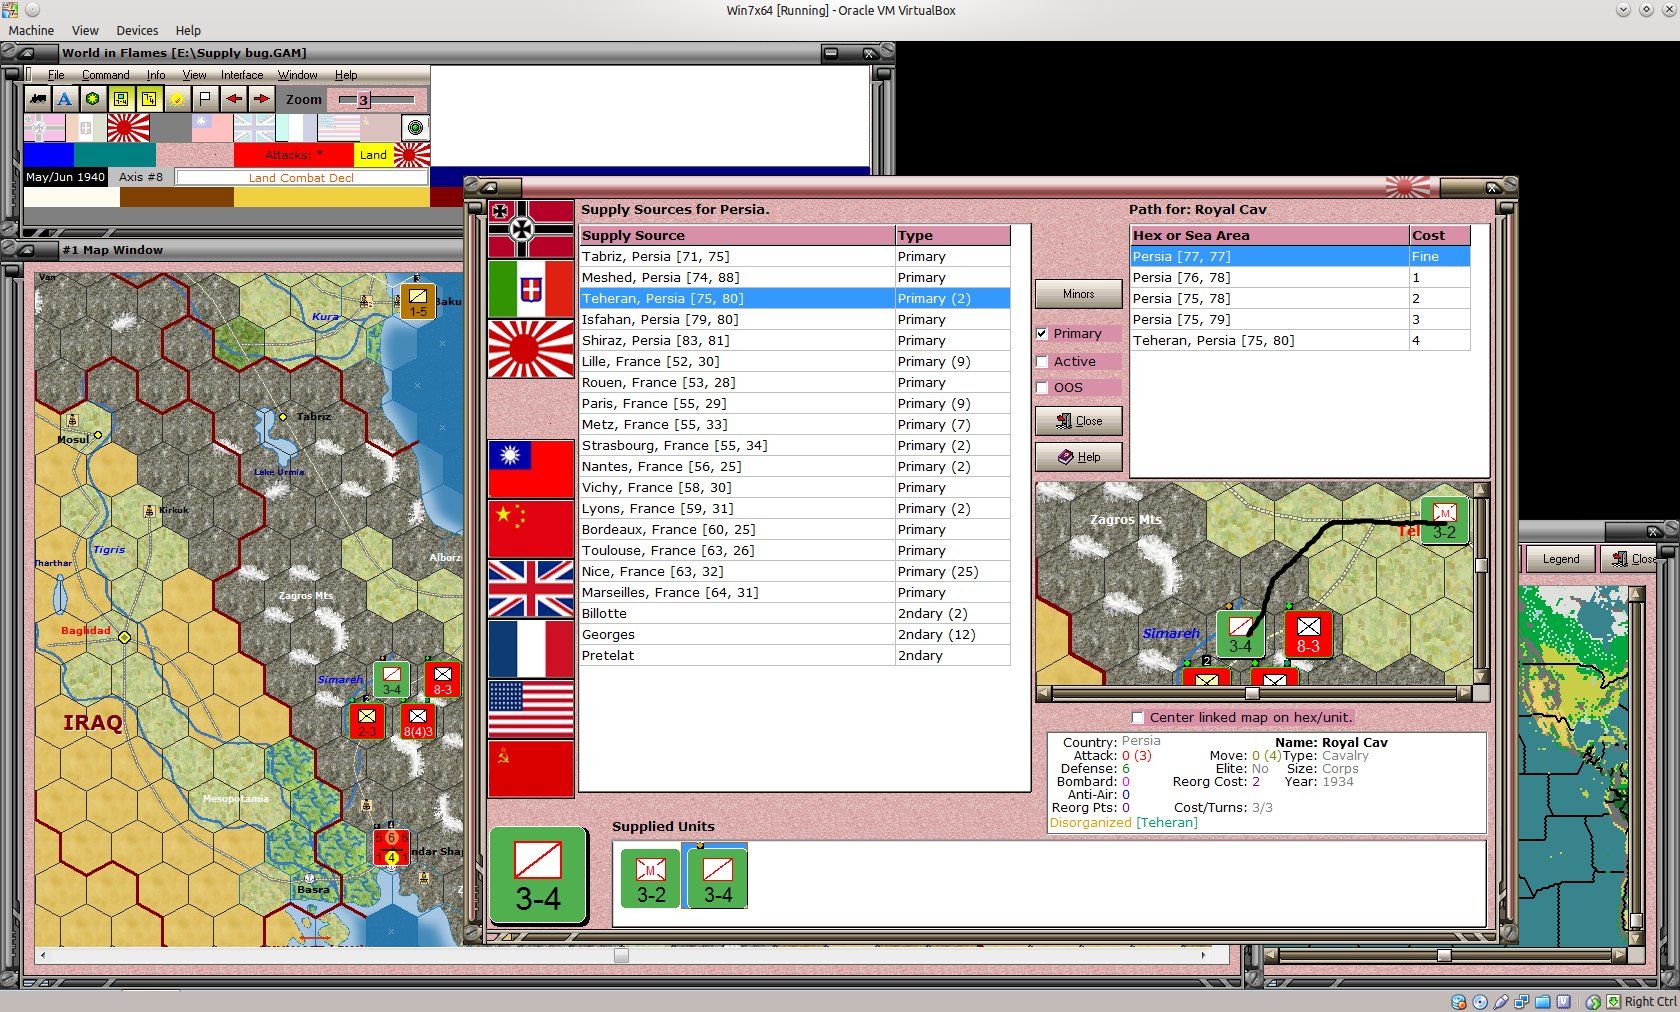
Task: Uncheck the Primary checkbox
Action: (1042, 334)
